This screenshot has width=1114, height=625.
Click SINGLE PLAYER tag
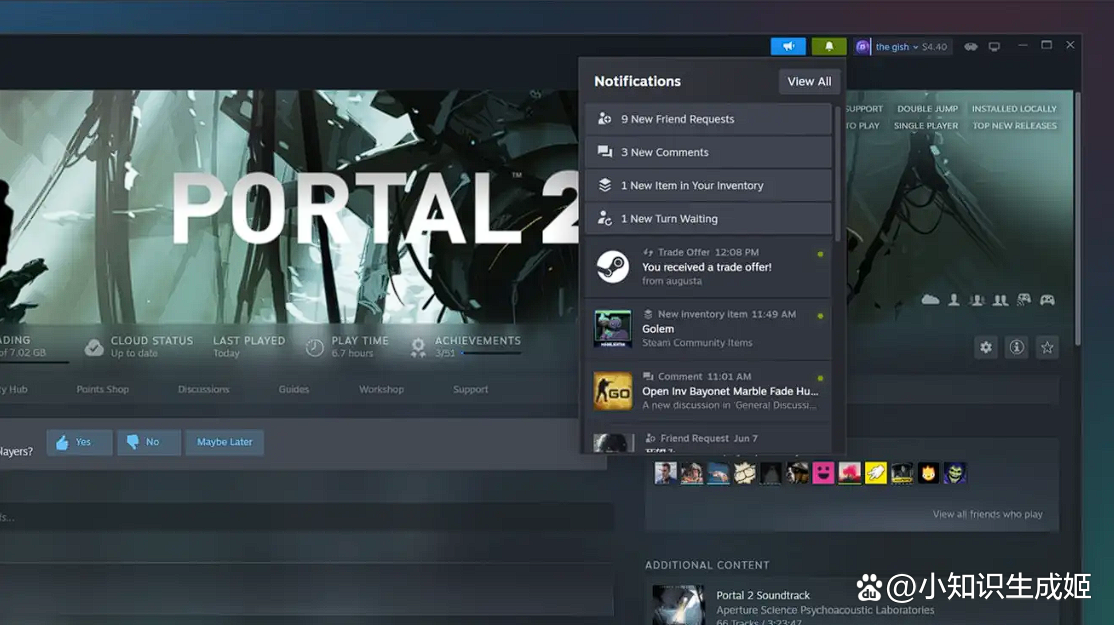click(x=926, y=126)
